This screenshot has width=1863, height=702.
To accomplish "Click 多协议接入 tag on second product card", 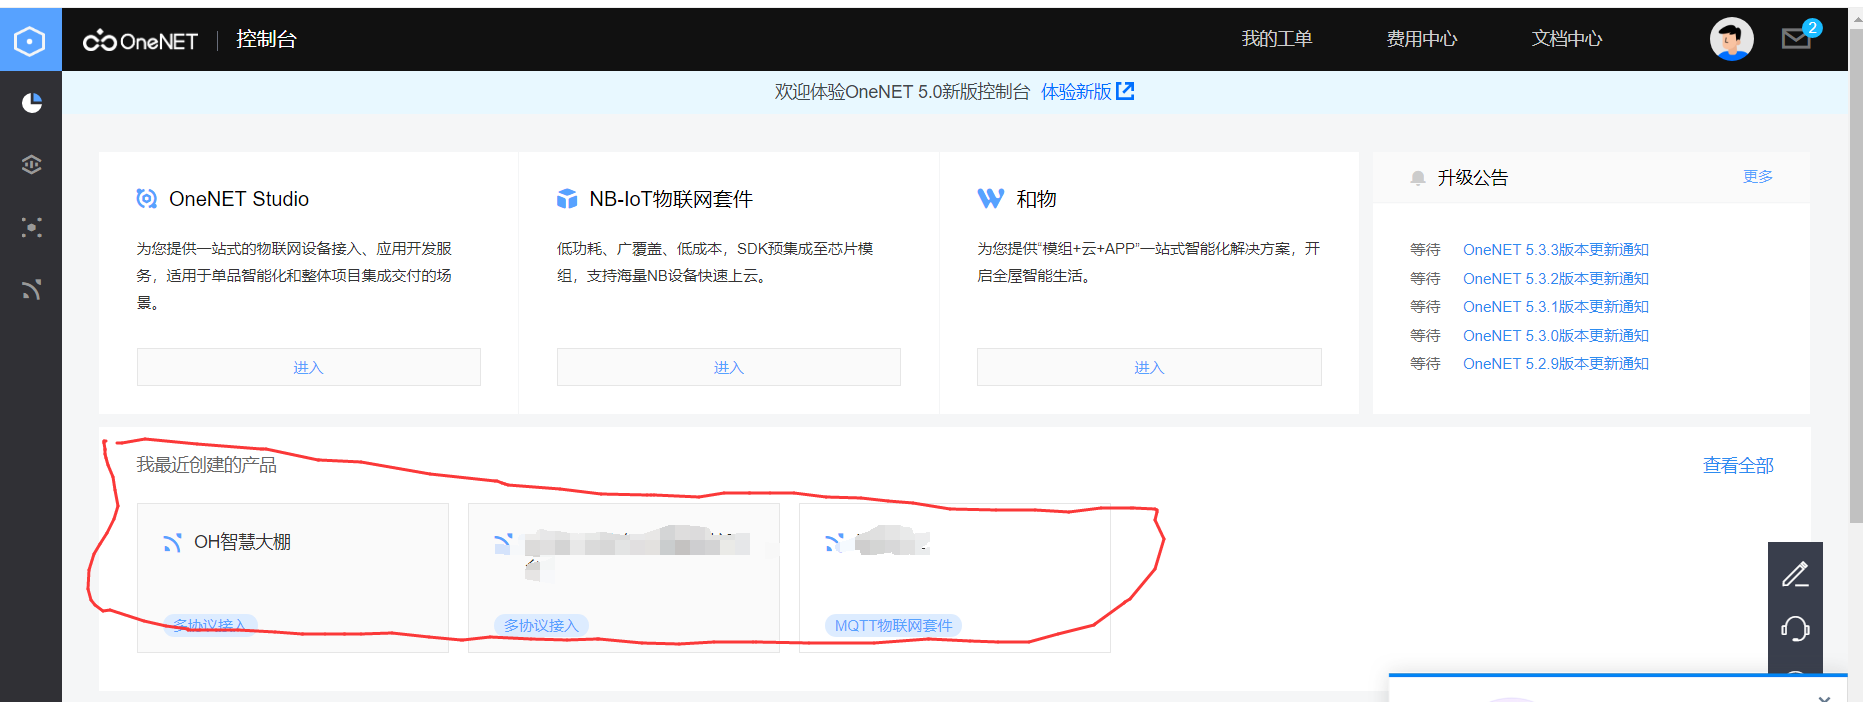I will pos(541,626).
